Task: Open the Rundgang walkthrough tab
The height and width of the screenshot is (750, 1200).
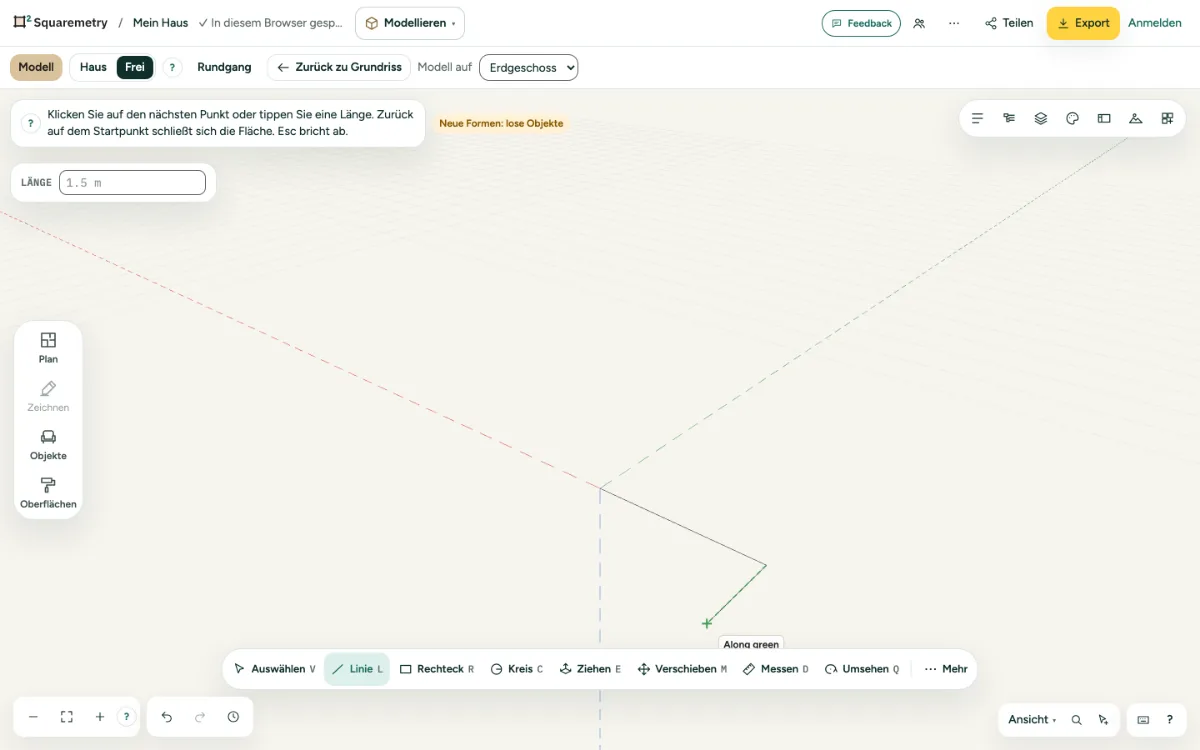Action: point(224,67)
